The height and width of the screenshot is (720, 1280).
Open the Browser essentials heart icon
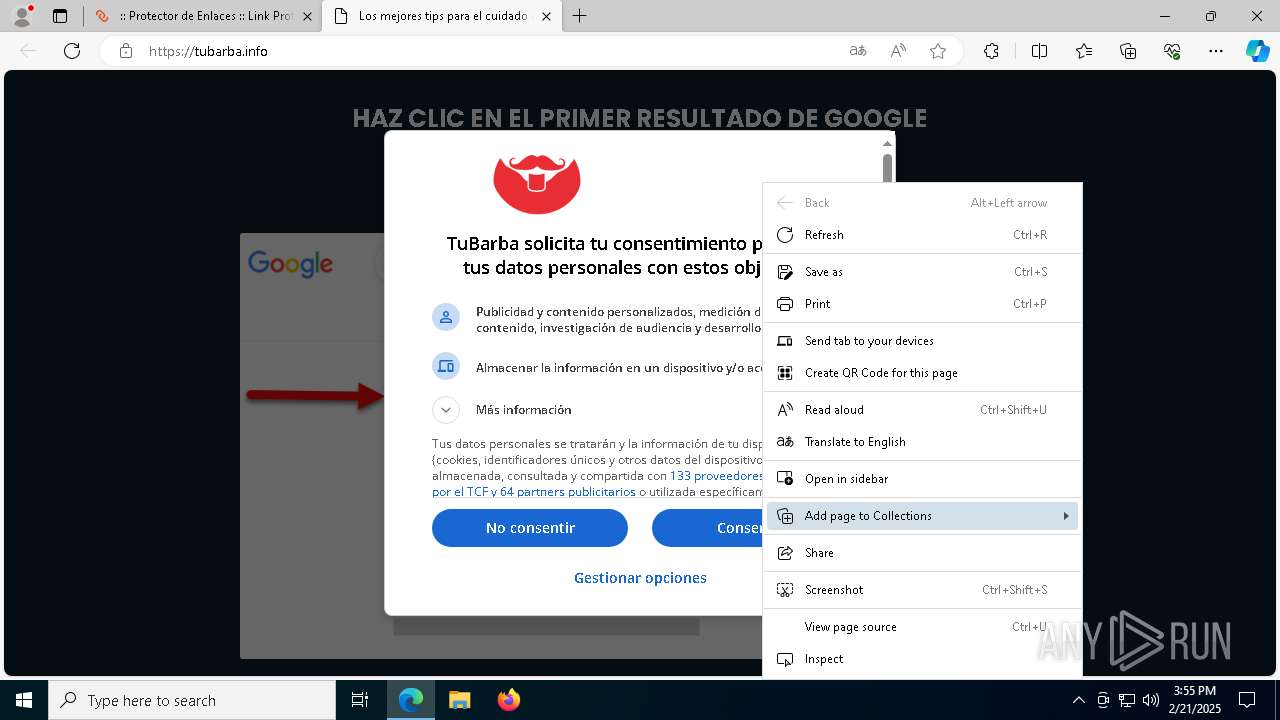[x=1172, y=51]
